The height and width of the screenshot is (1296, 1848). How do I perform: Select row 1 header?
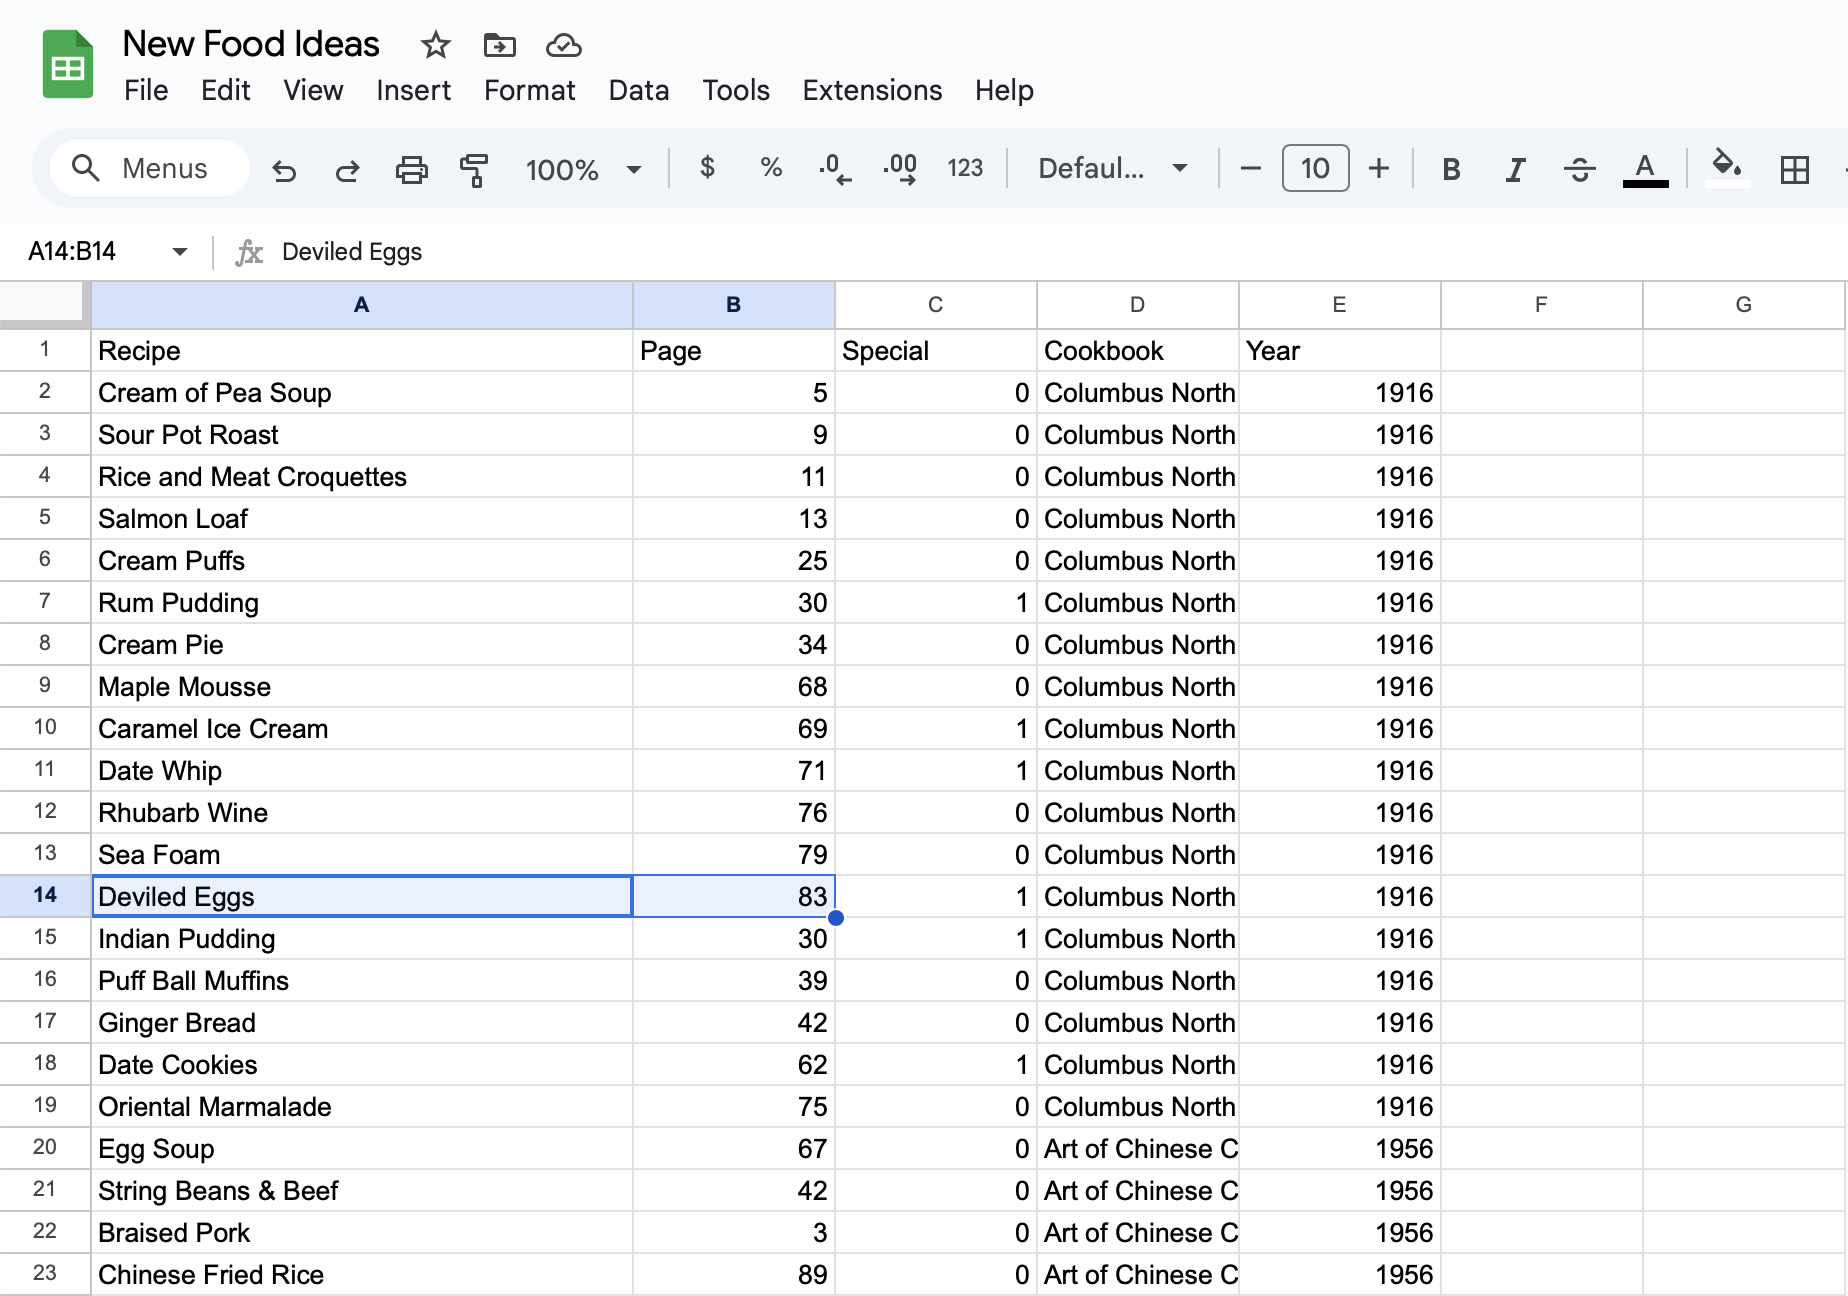(x=45, y=350)
